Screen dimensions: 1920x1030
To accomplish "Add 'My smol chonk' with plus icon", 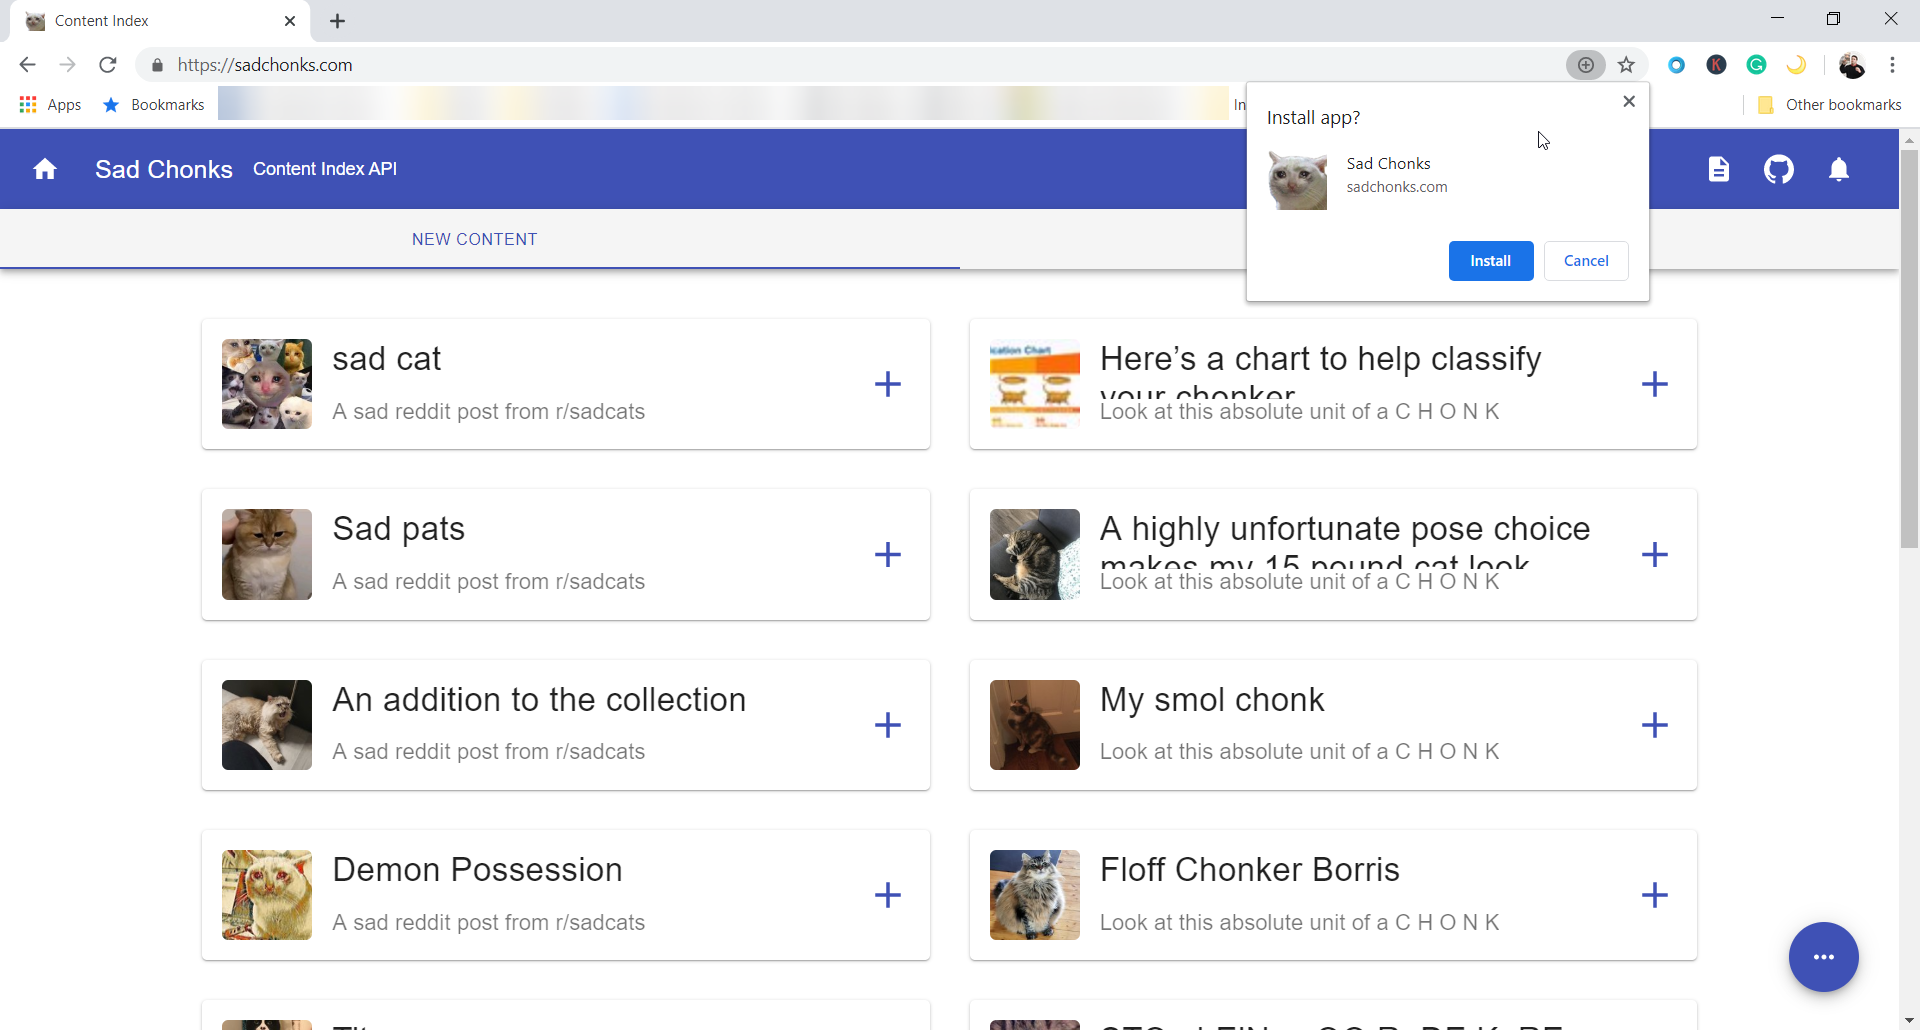I will pos(1655,725).
